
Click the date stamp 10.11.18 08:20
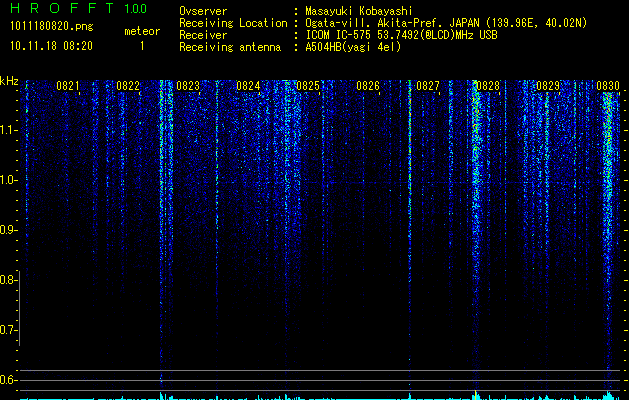[x=51, y=46]
